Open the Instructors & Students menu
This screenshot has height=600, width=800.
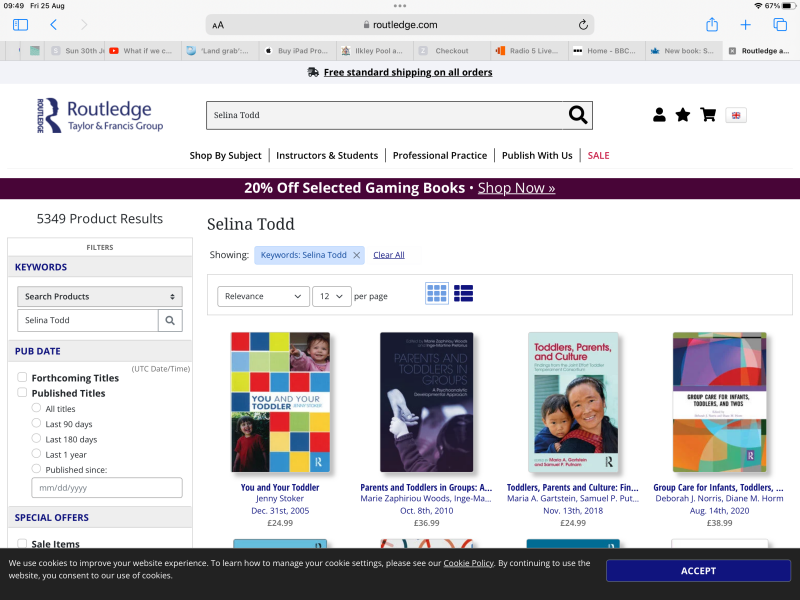(327, 156)
